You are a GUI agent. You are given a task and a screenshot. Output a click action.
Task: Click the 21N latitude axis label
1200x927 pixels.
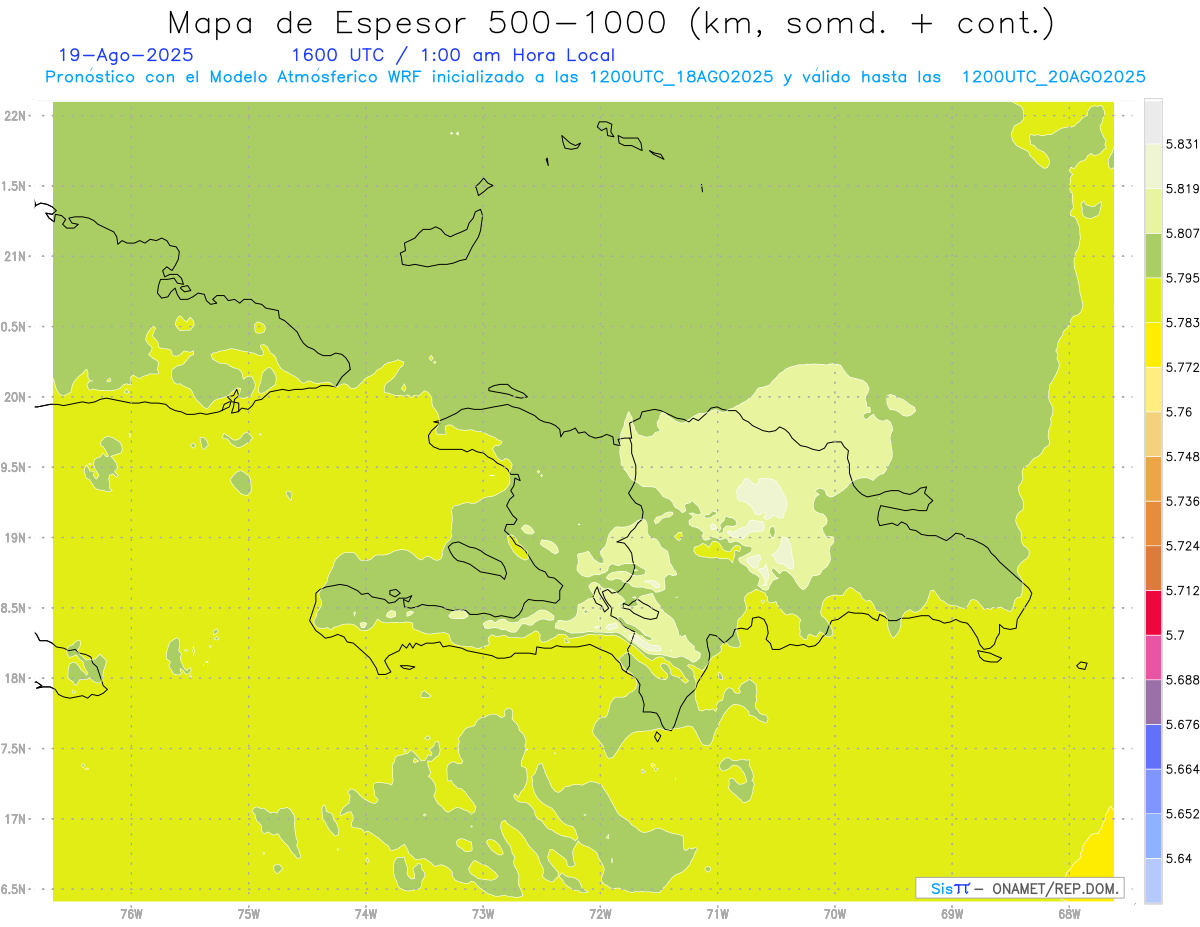pos(15,256)
